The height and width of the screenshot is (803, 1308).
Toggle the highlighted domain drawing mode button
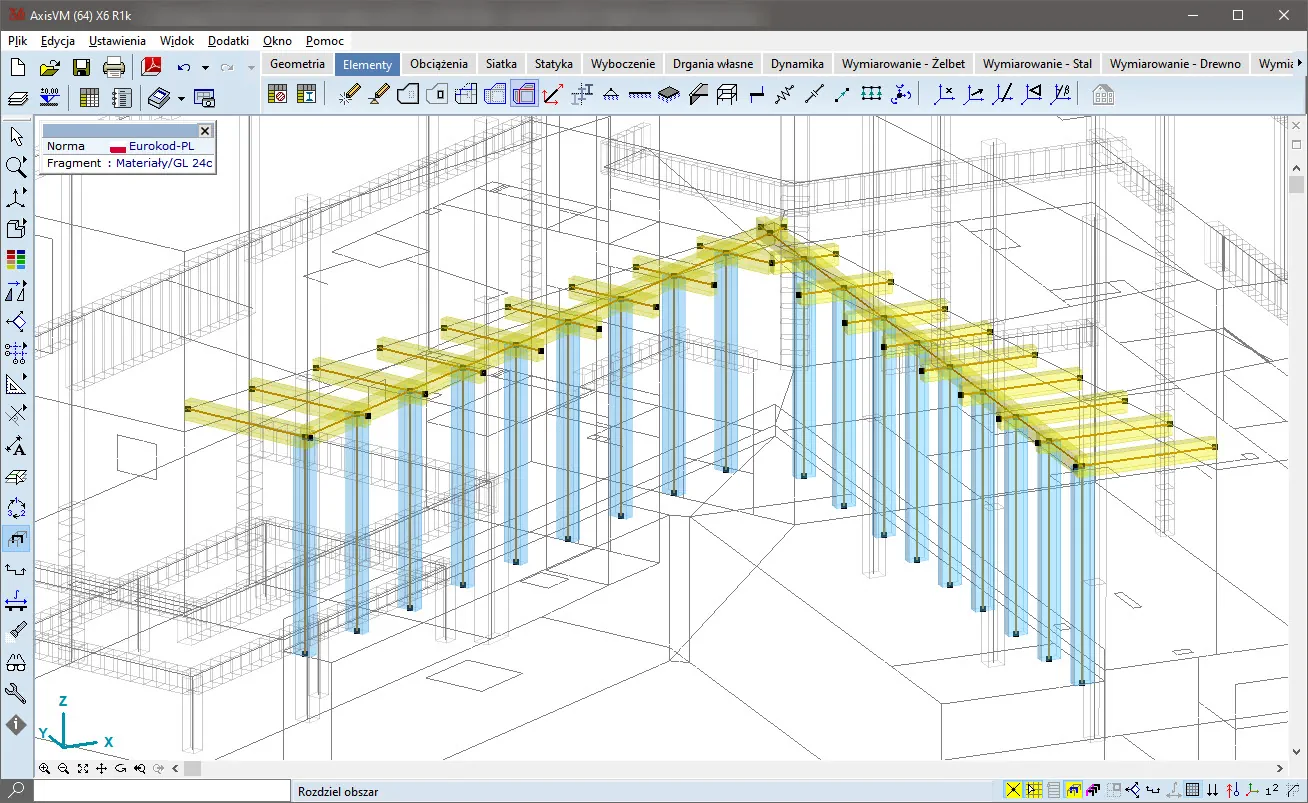(523, 95)
